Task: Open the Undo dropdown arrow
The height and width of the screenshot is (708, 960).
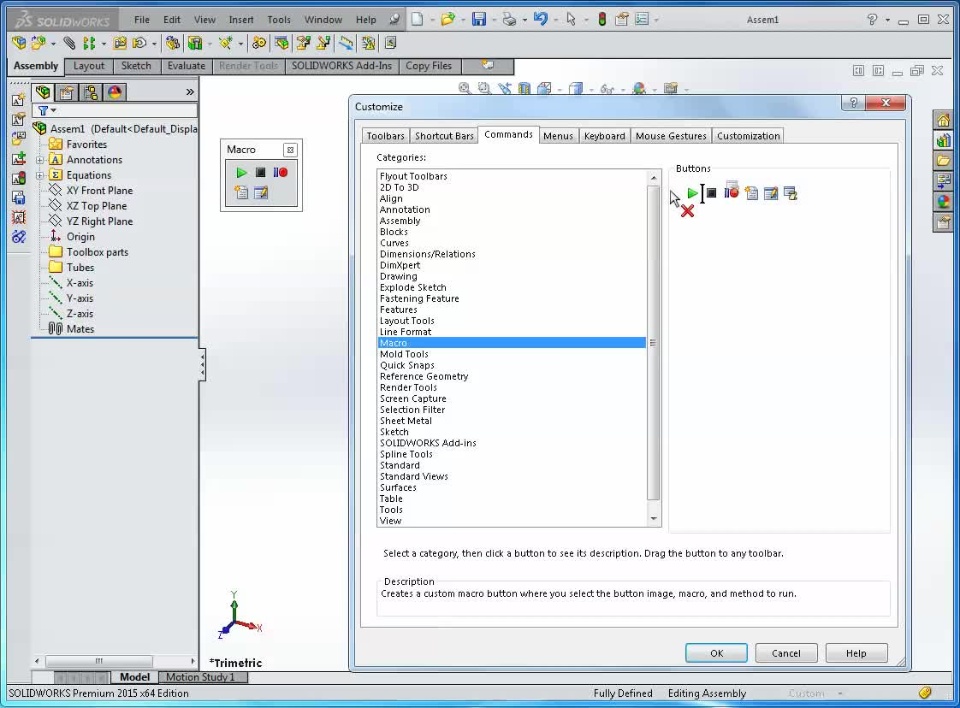Action: [555, 20]
